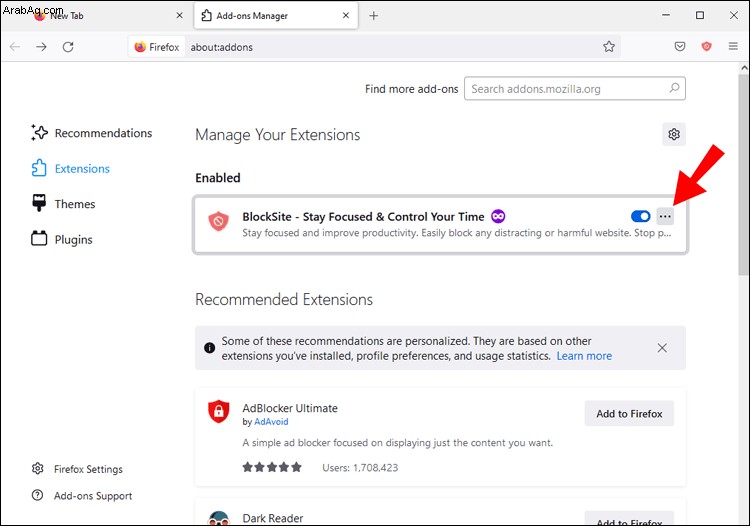
Task: Dismiss the personalized recommendations notice
Action: 662,348
